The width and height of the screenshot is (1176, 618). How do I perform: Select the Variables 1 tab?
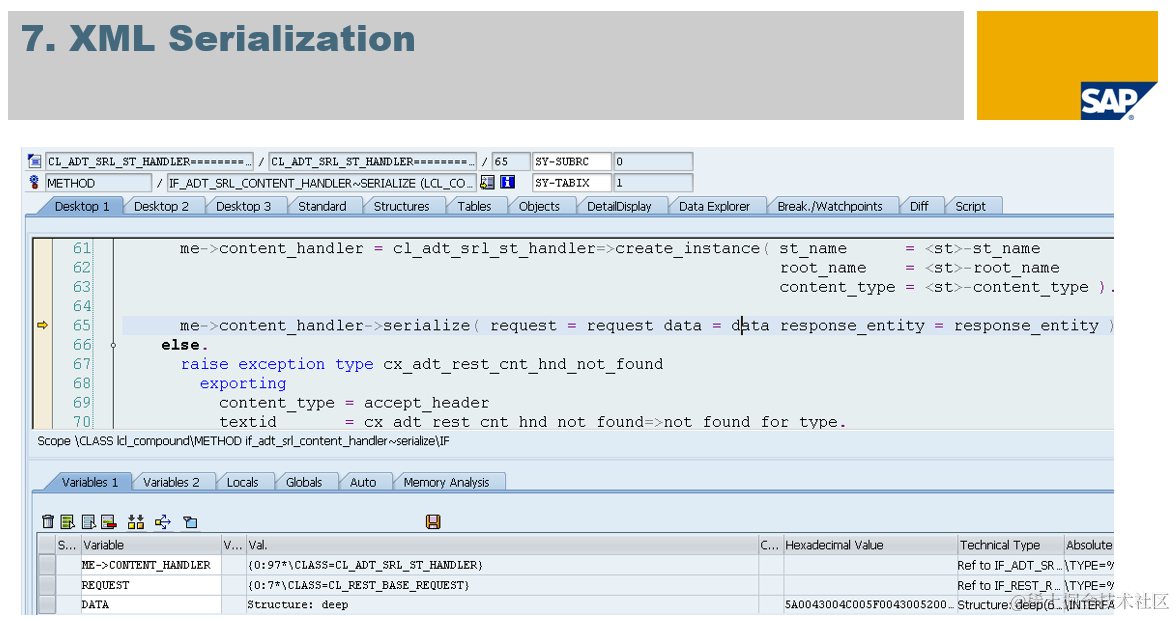[90, 482]
